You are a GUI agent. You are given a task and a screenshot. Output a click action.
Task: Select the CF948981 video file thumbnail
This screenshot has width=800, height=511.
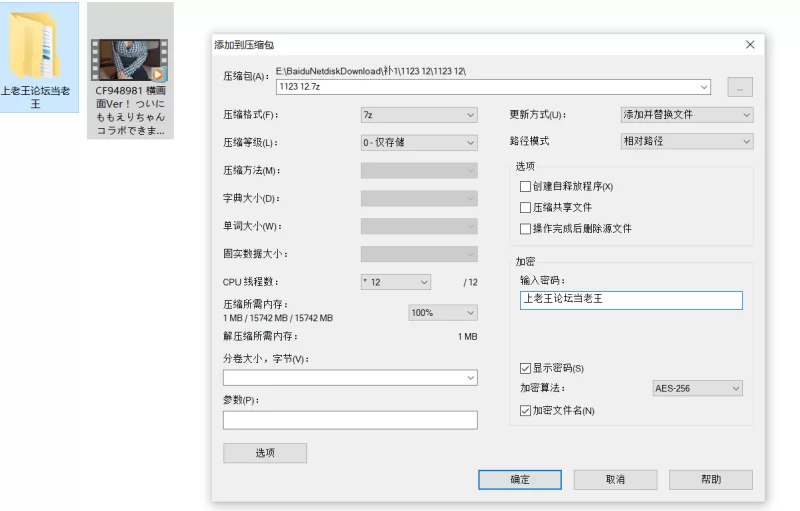(130, 60)
